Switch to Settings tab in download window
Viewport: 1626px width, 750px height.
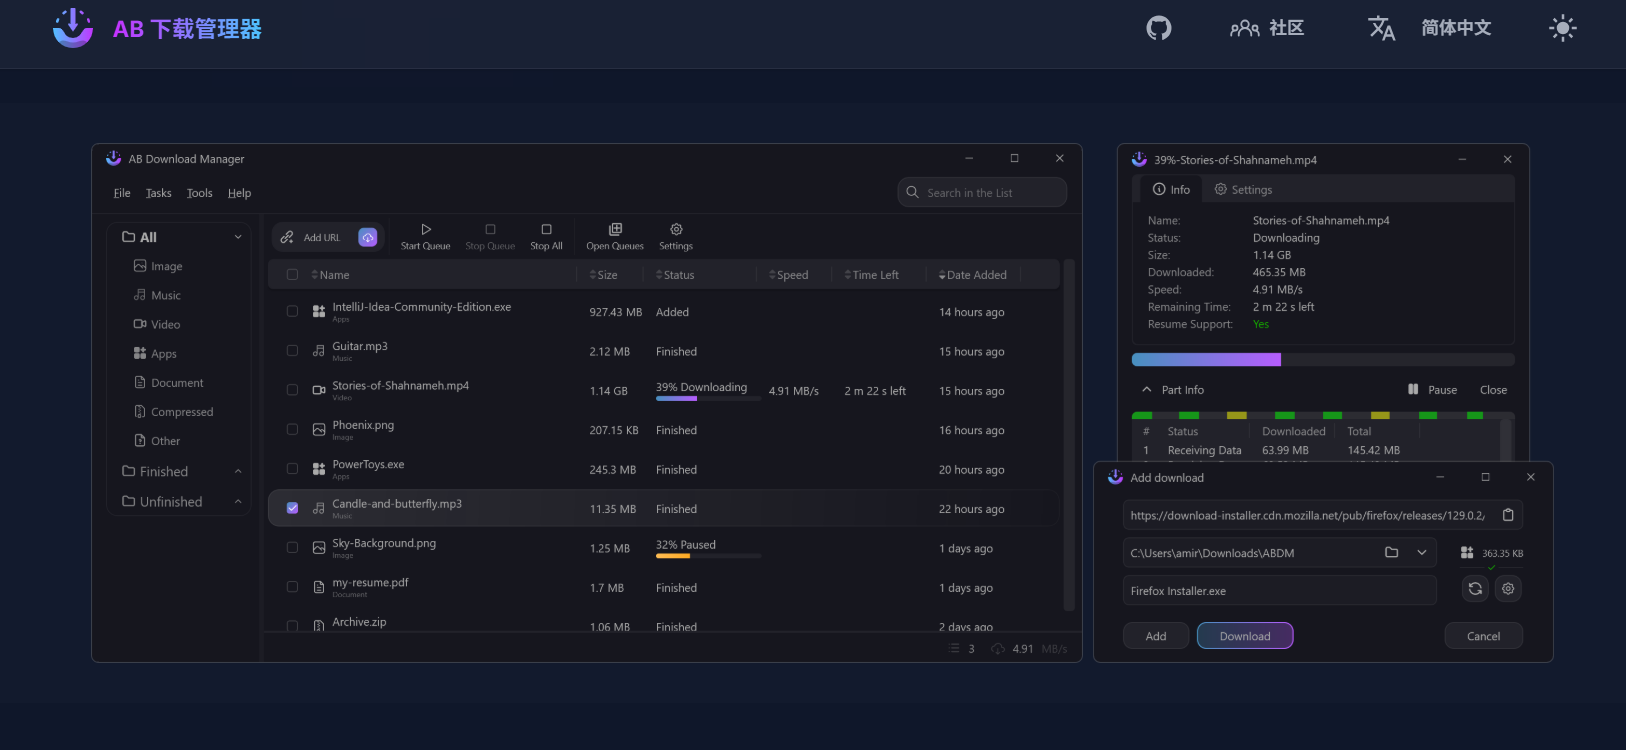(1243, 189)
